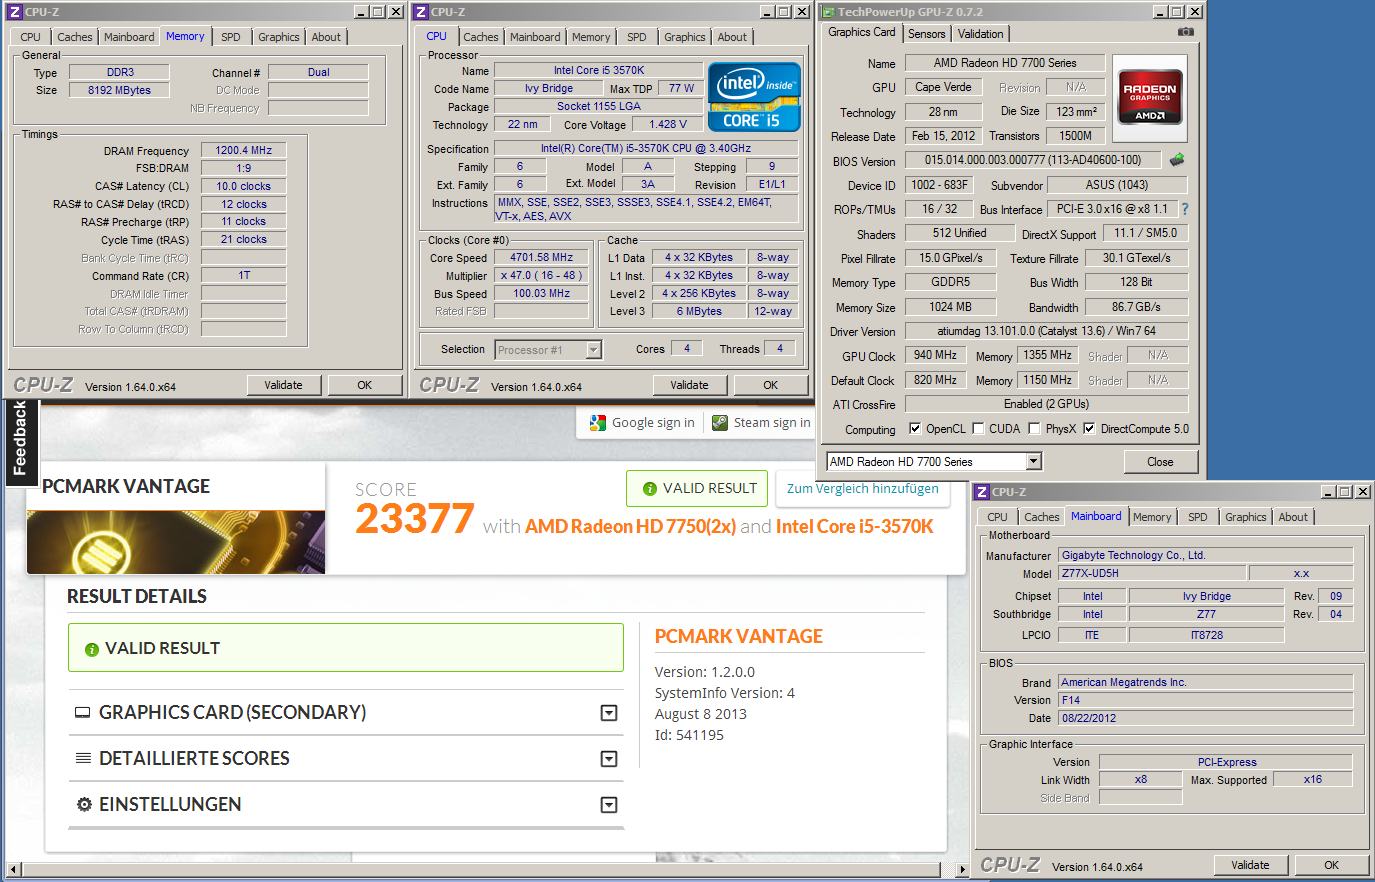Viewport: 1375px width, 882px height.
Task: Click the Intel Core i5 inside logo
Action: click(x=755, y=97)
